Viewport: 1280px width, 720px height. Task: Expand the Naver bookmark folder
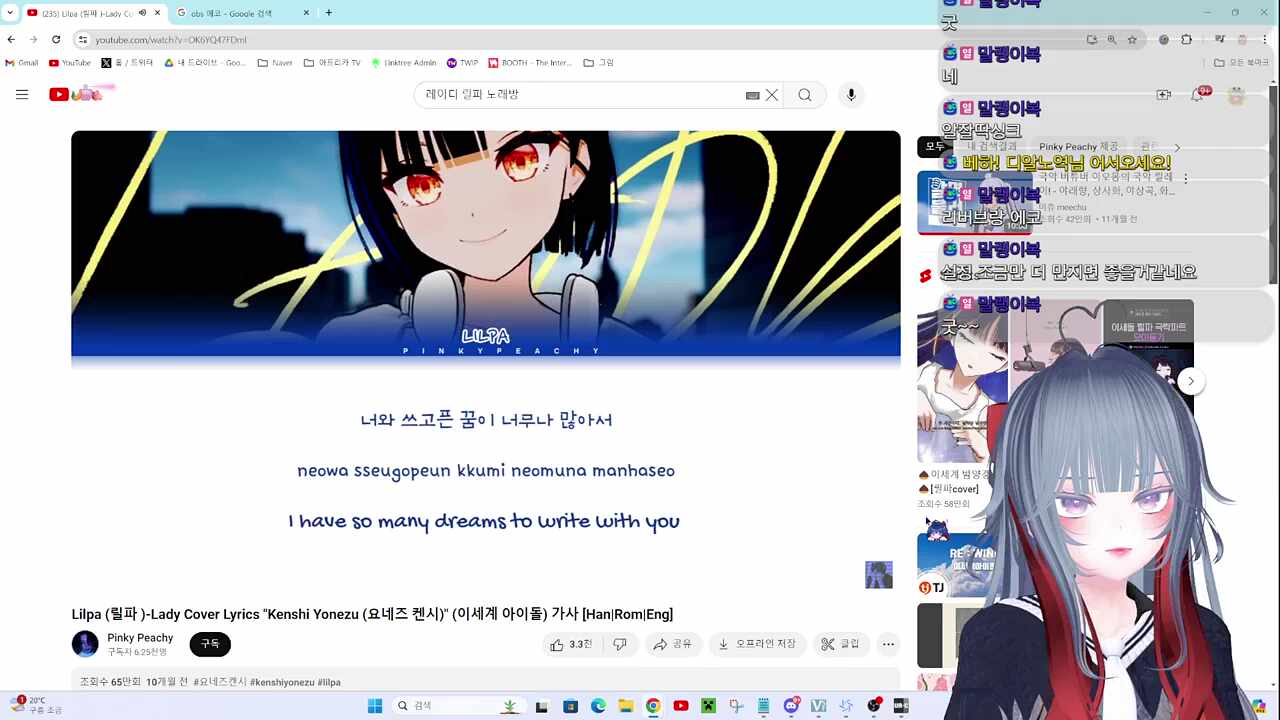coord(275,63)
